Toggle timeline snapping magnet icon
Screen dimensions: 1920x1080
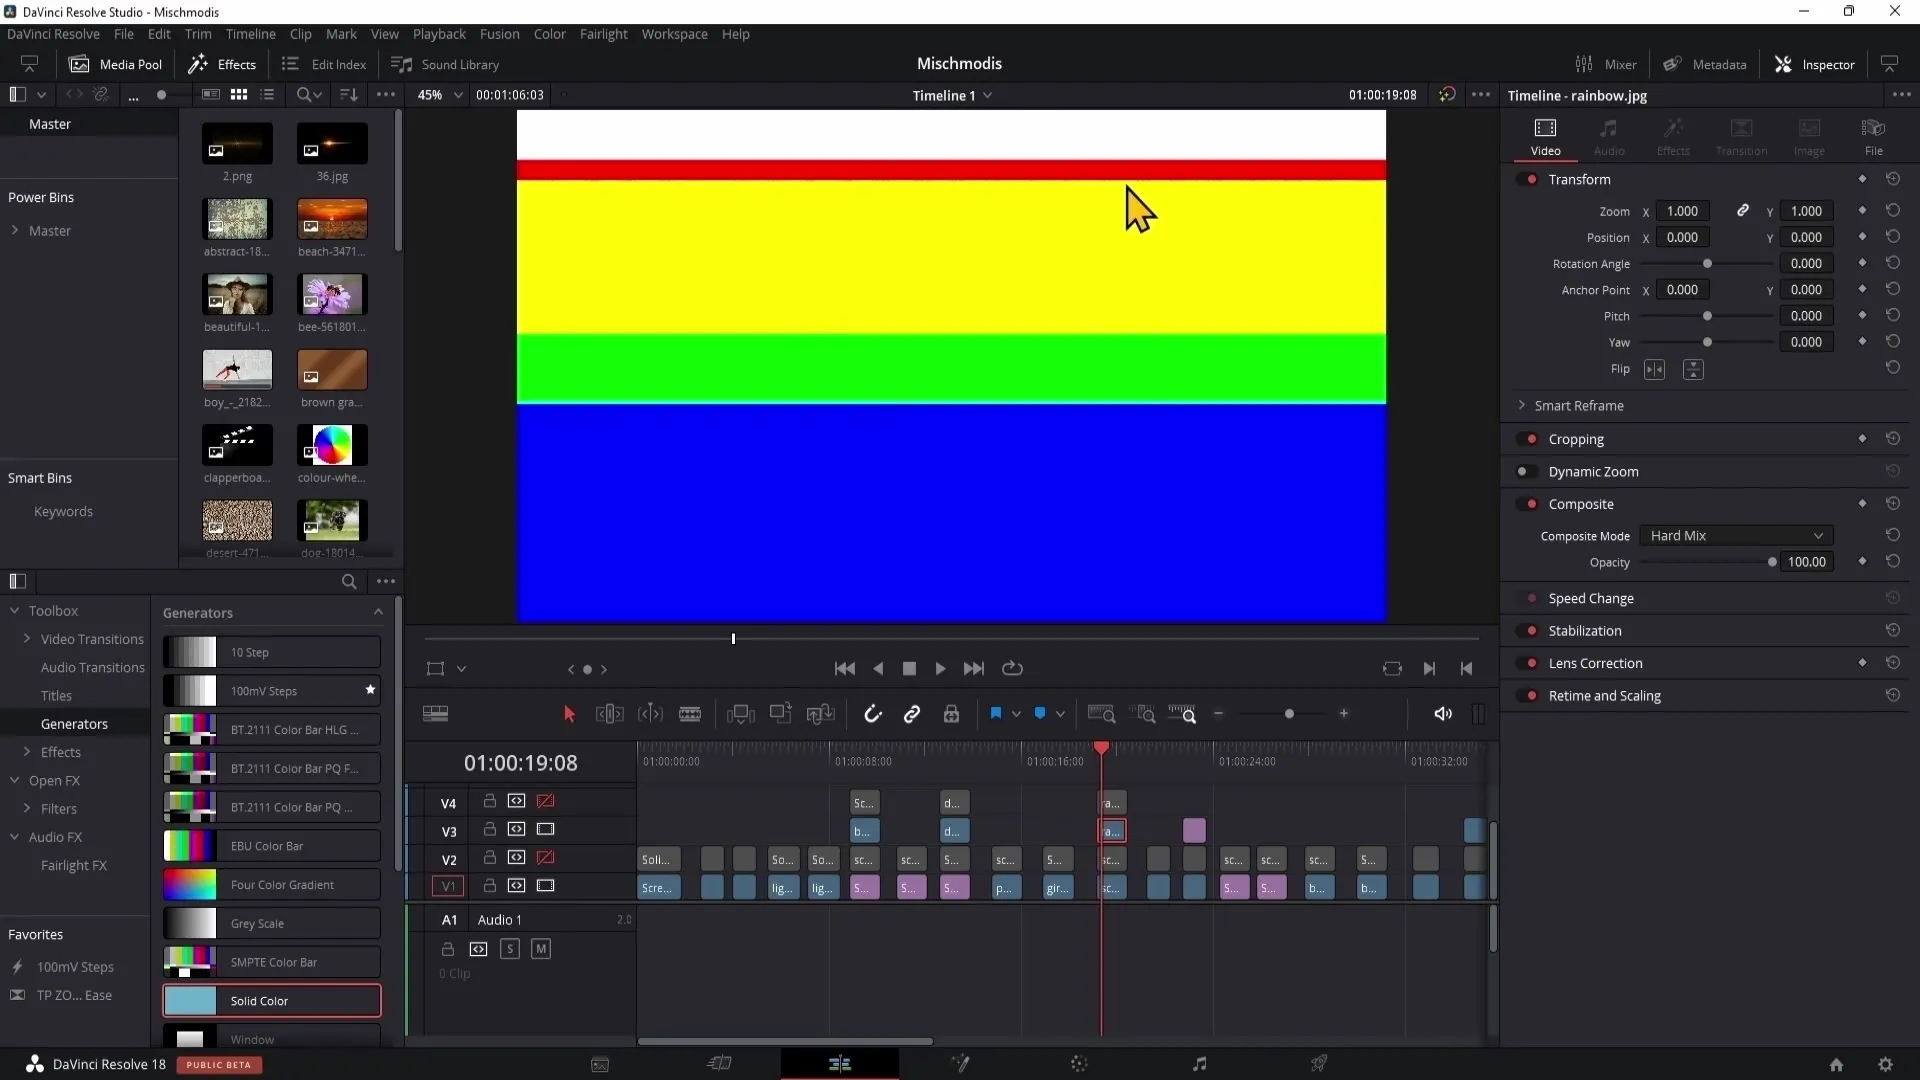click(872, 714)
